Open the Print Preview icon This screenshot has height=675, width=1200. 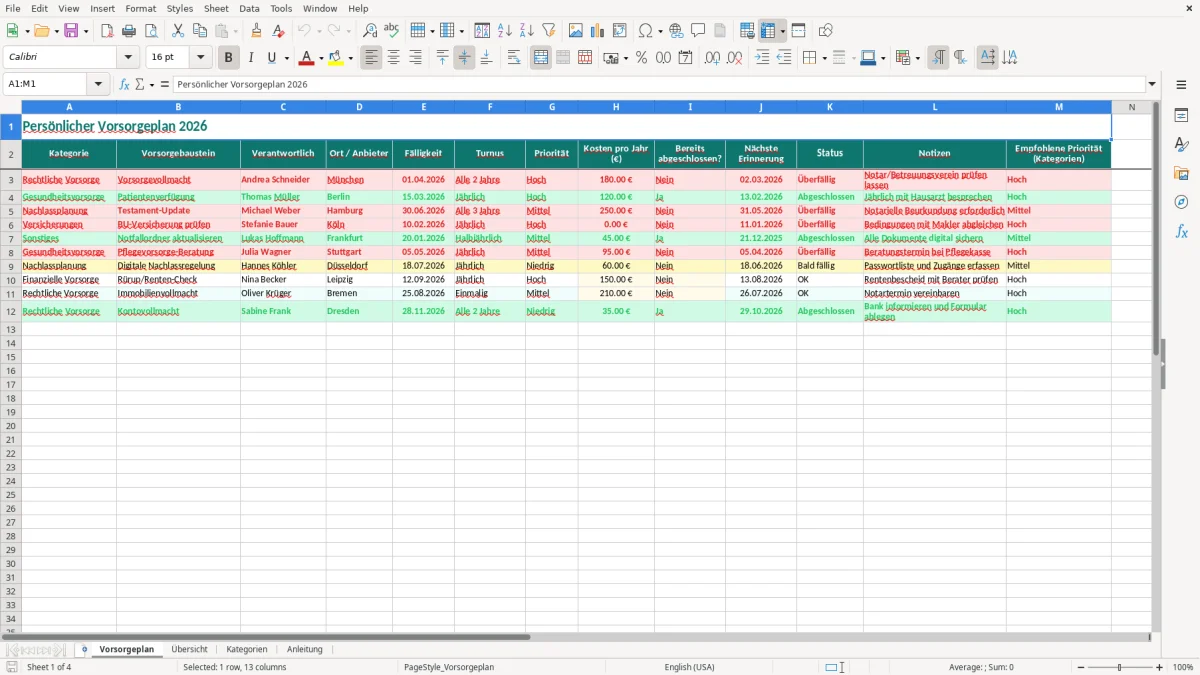coord(151,31)
